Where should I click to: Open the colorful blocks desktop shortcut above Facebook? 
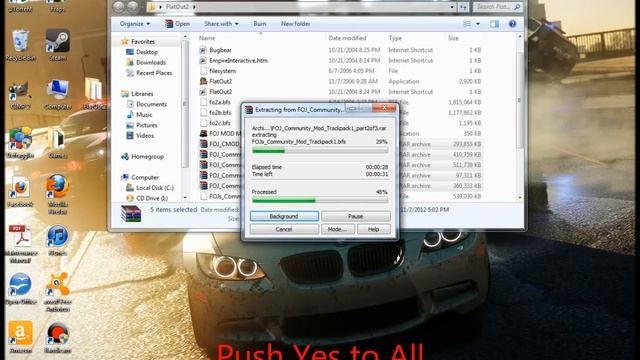[x=20, y=142]
